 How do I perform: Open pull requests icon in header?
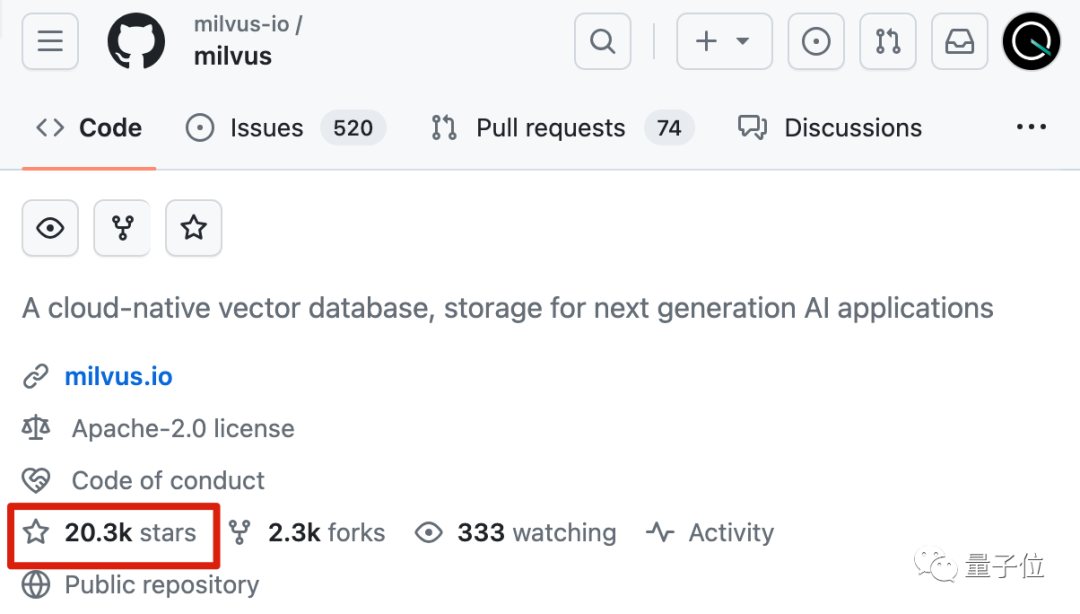point(887,41)
